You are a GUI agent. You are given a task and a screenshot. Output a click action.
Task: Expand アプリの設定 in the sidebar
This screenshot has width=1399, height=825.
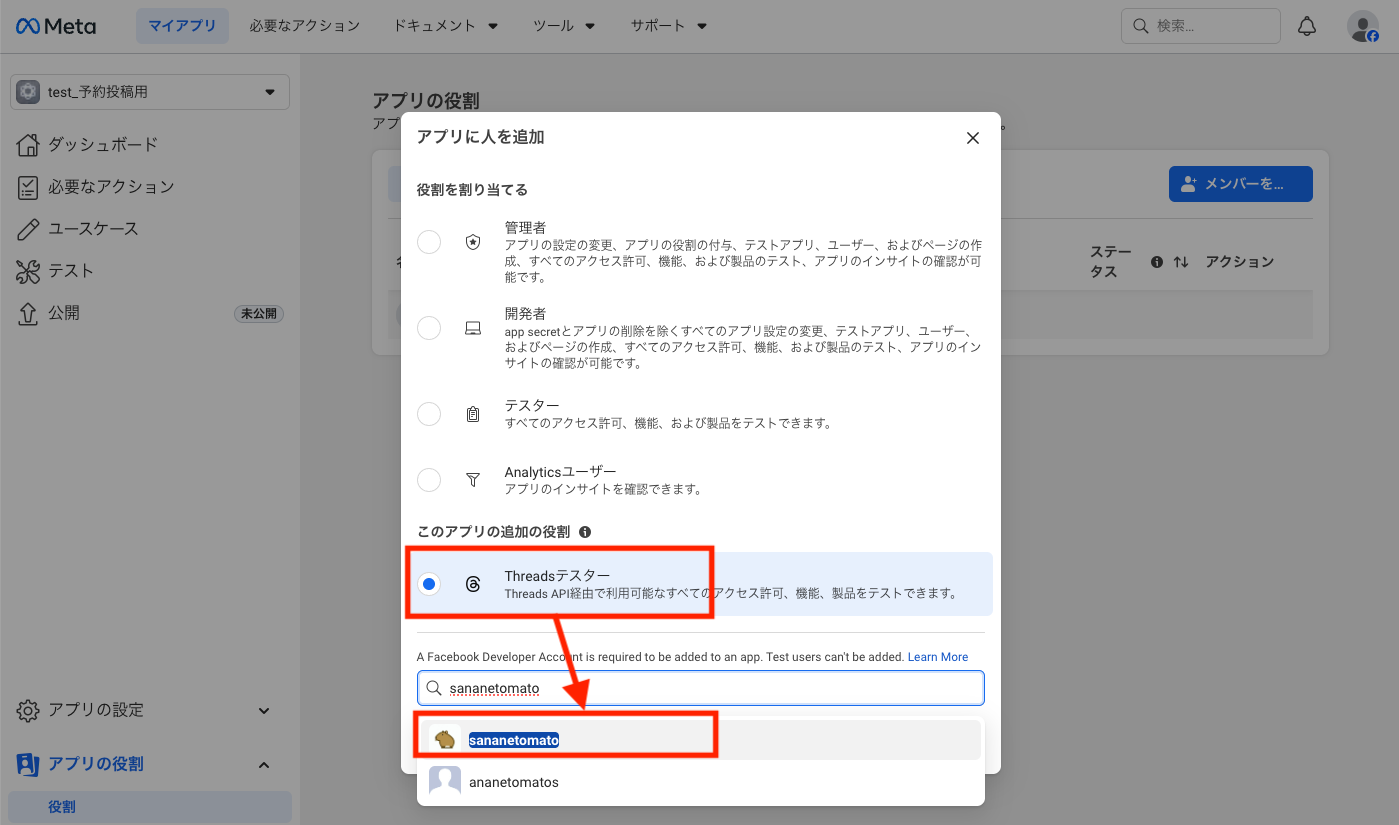(145, 710)
